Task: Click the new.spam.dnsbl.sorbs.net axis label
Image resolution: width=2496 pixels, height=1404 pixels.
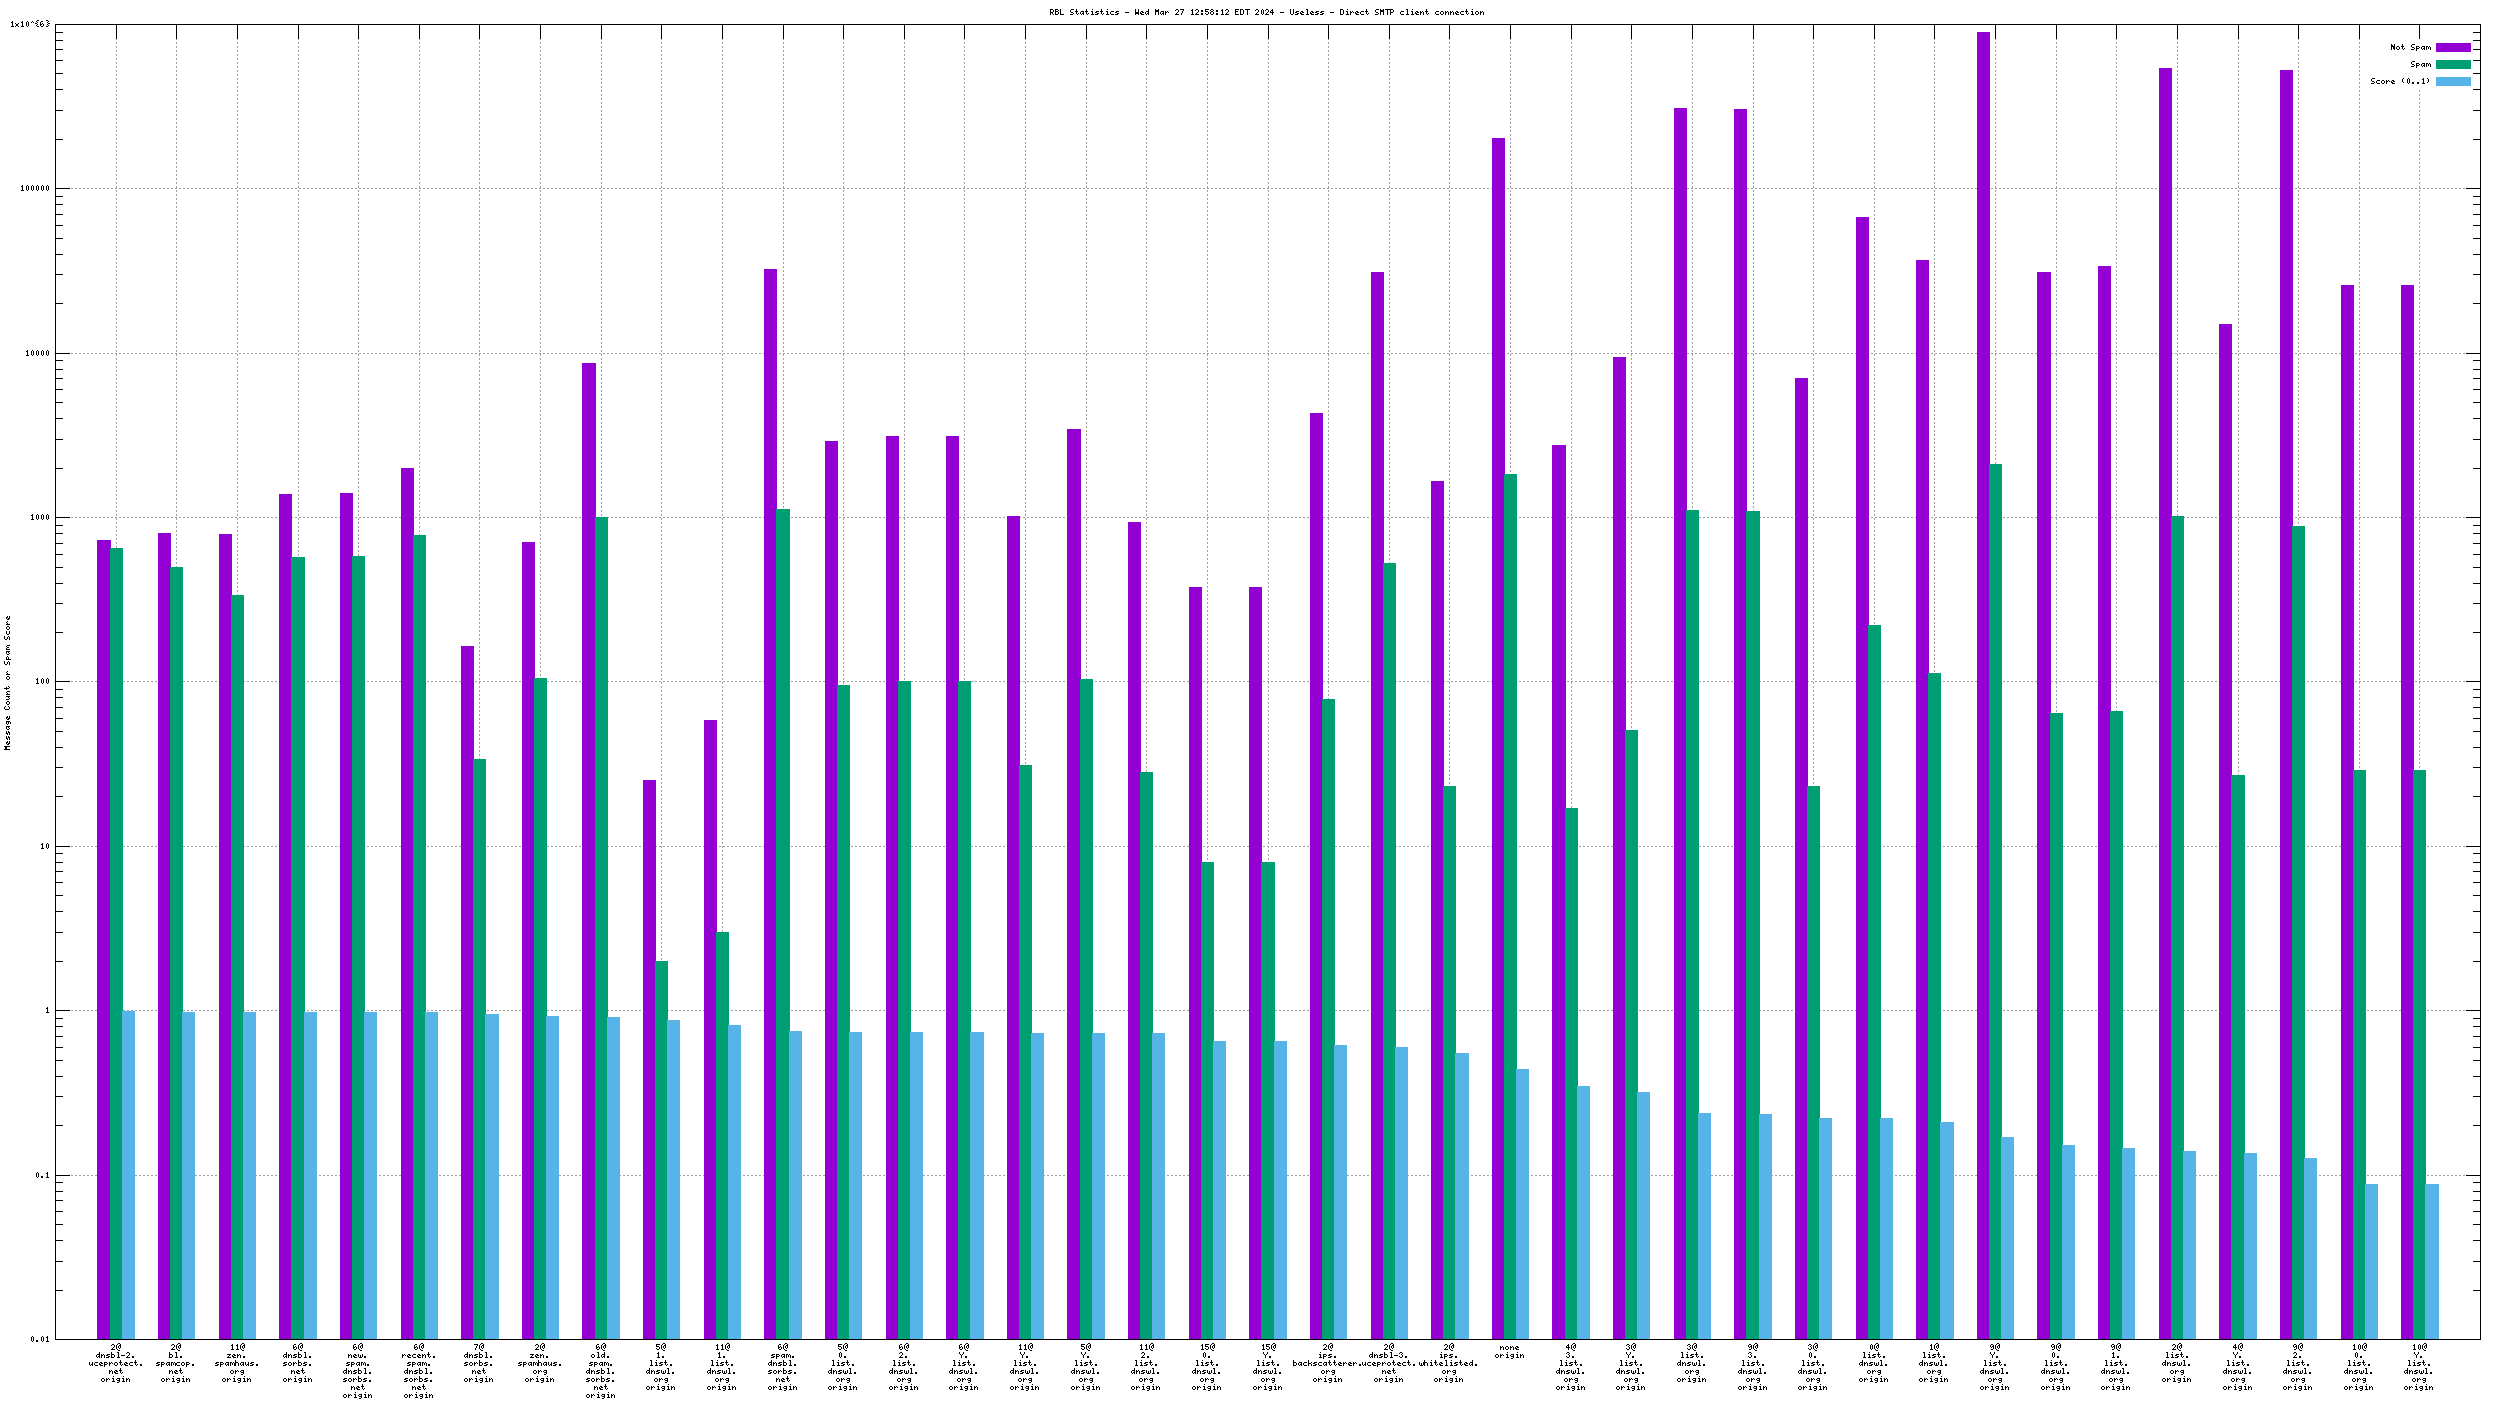Action: tap(358, 1371)
